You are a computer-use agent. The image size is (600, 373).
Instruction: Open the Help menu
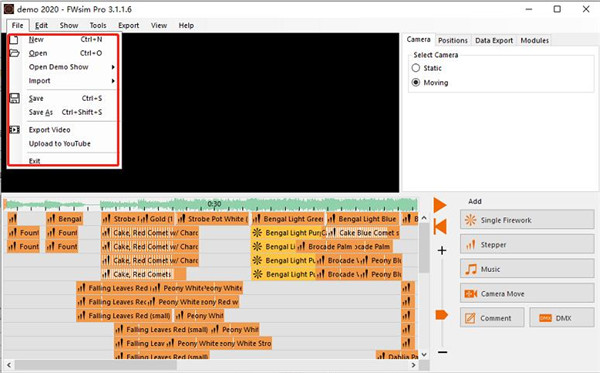(x=186, y=25)
